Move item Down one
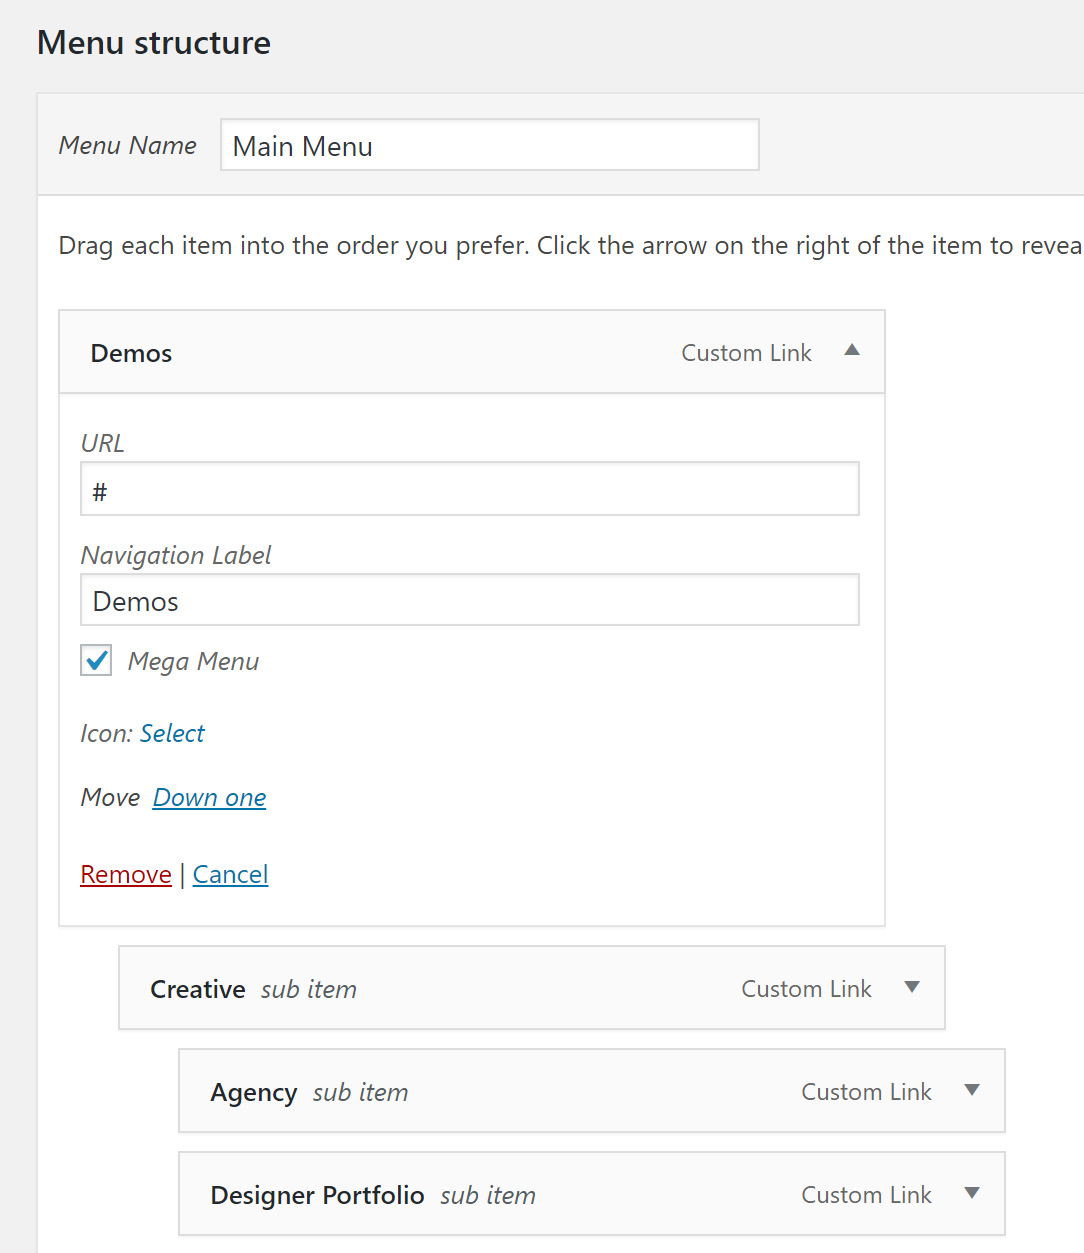The image size is (1084, 1253). click(209, 797)
